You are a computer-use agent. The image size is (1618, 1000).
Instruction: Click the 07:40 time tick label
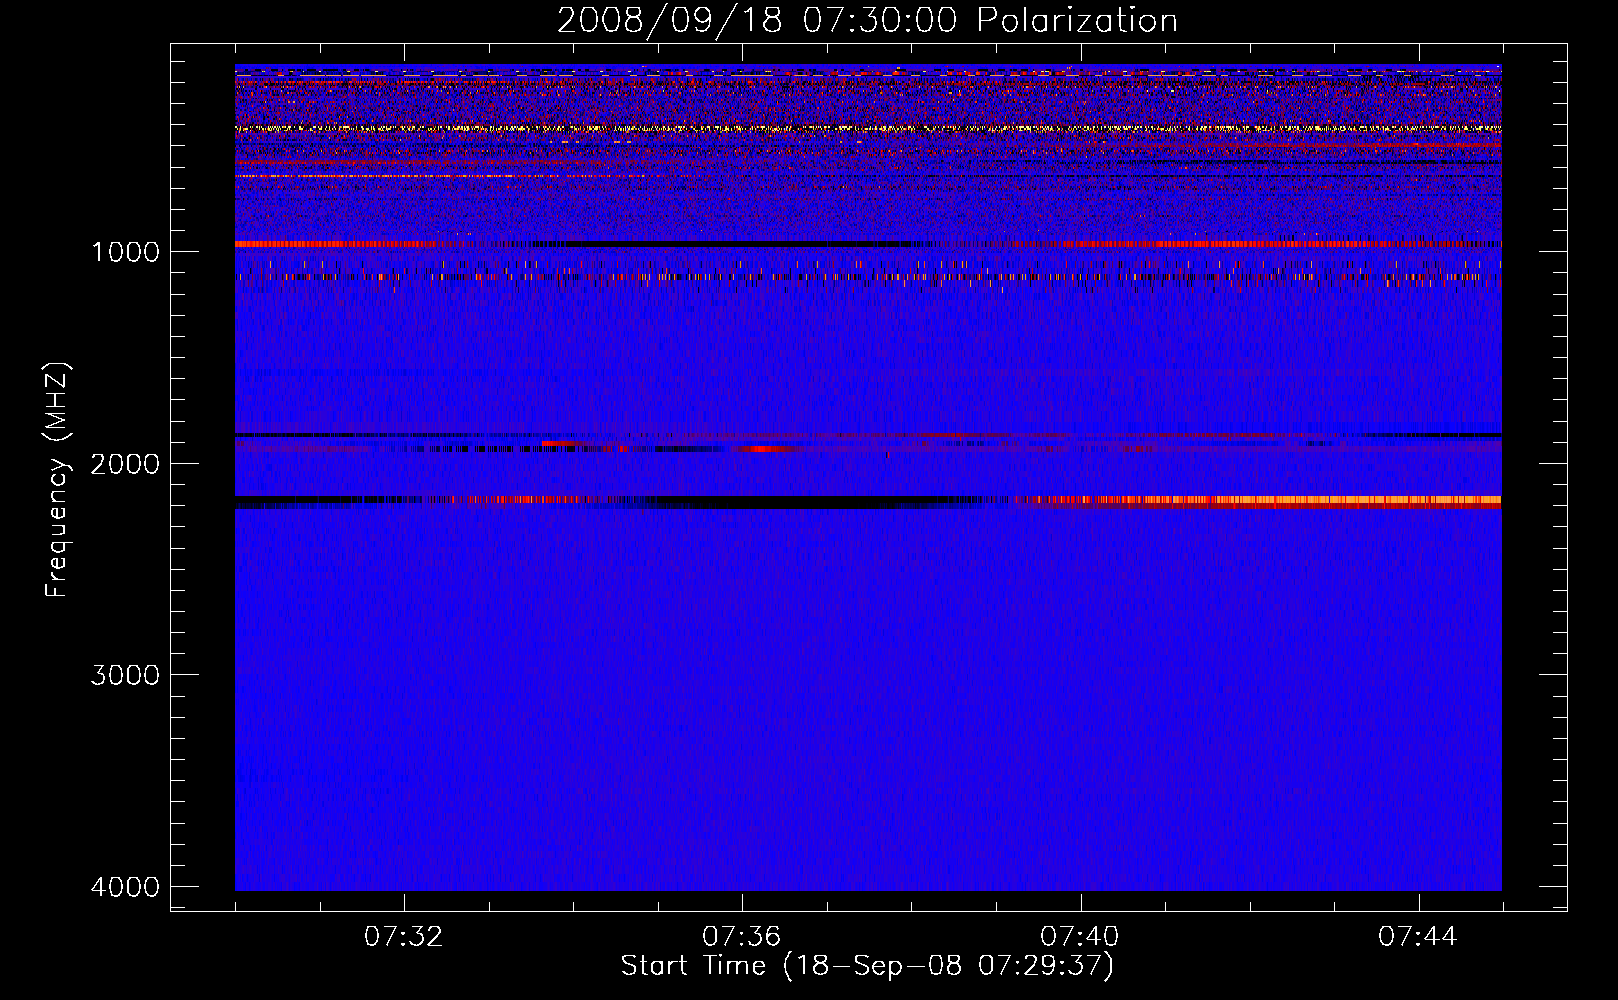point(1079,937)
